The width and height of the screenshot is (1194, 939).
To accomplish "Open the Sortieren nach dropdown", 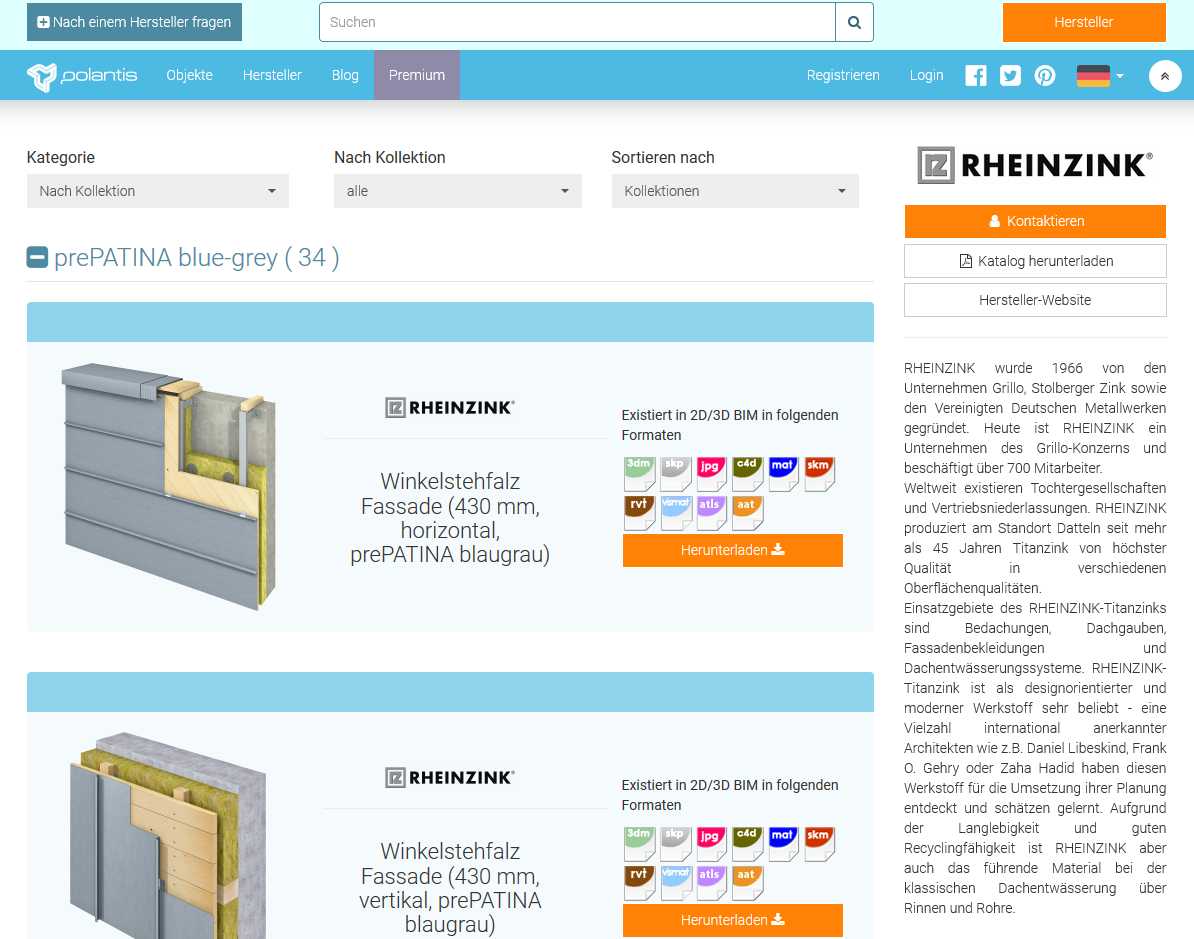I will (735, 191).
